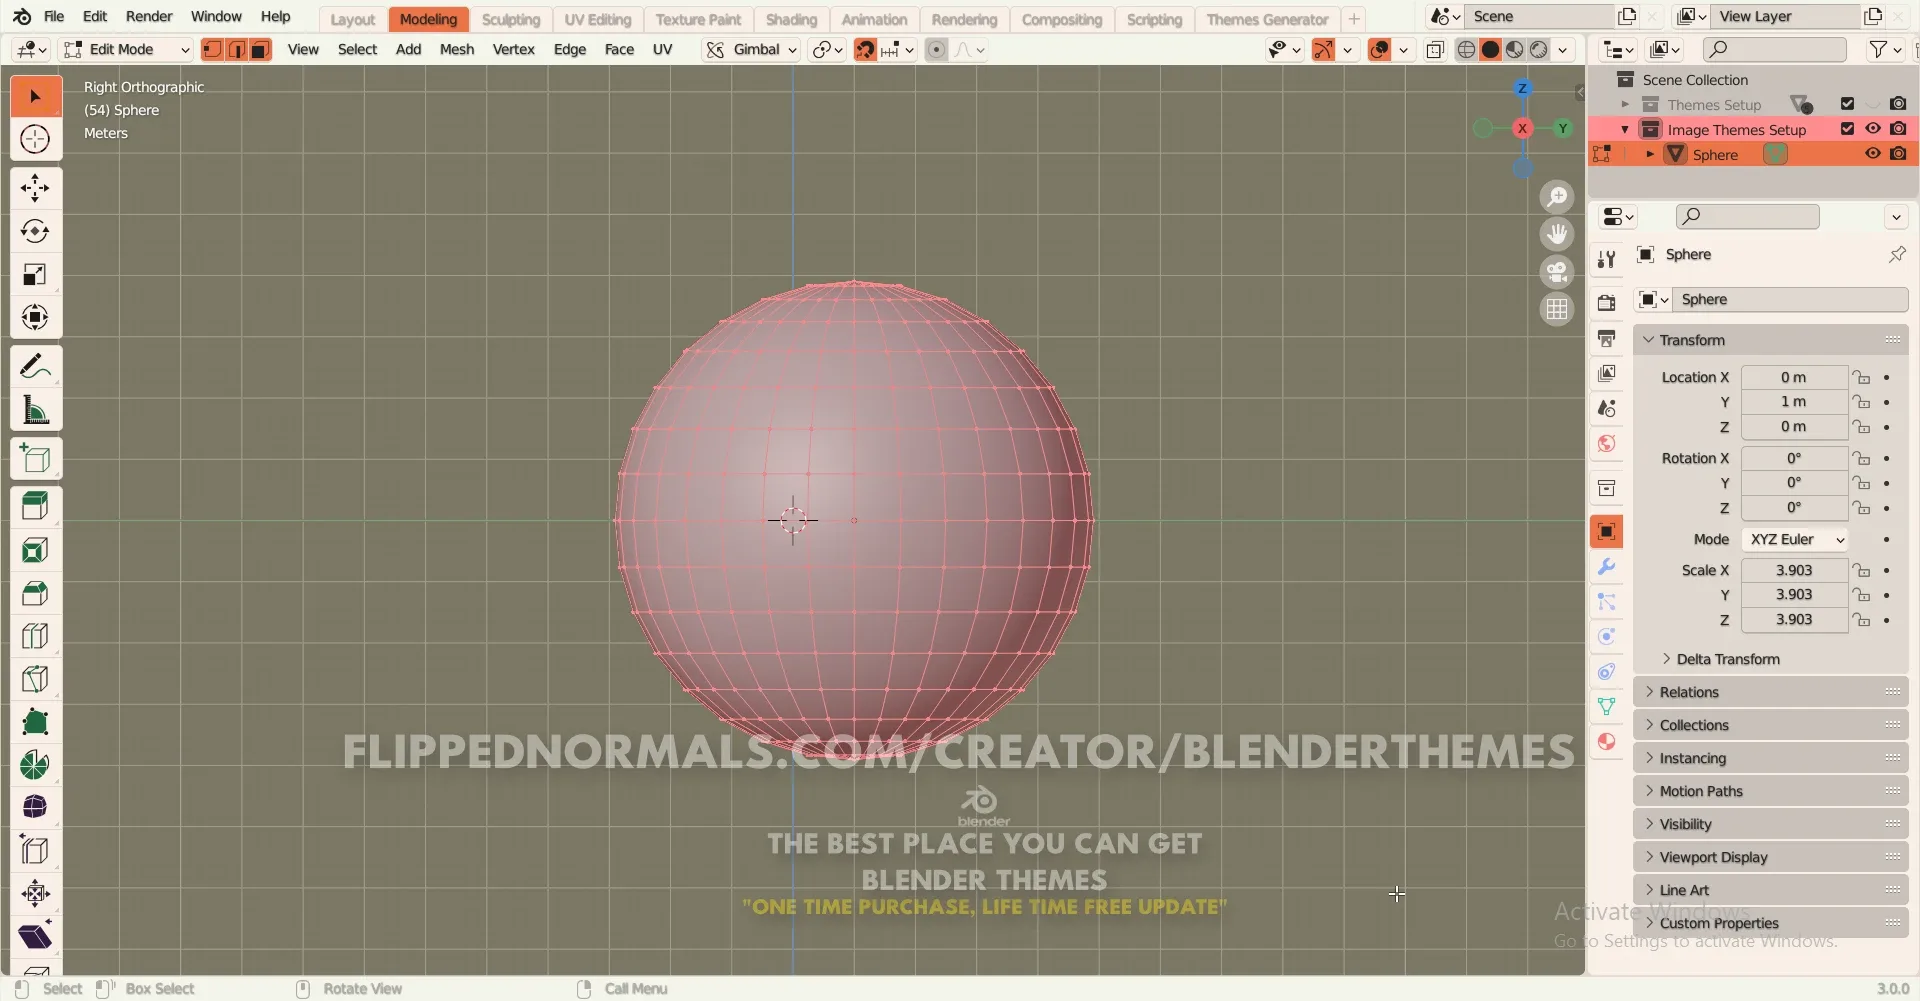Open the Render Properties tab
The image size is (1920, 1001).
point(1607,302)
